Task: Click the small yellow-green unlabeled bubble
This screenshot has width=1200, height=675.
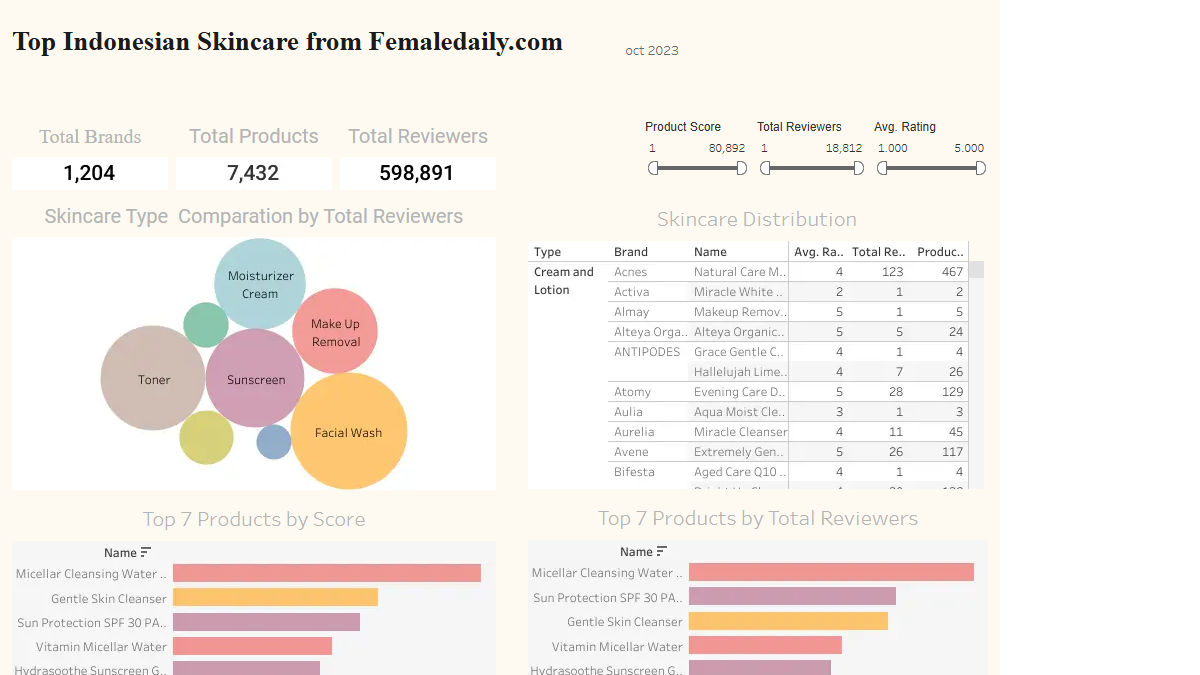Action: pyautogui.click(x=207, y=437)
